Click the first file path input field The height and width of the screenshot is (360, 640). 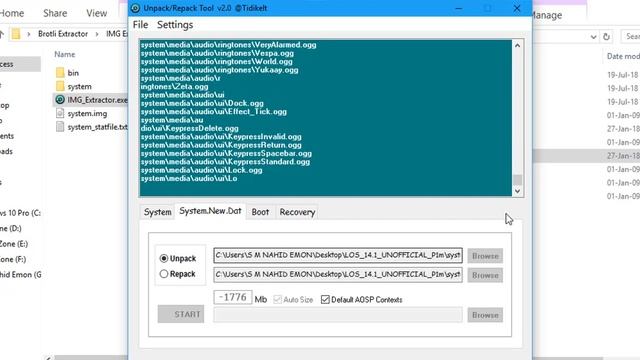[x=338, y=255]
